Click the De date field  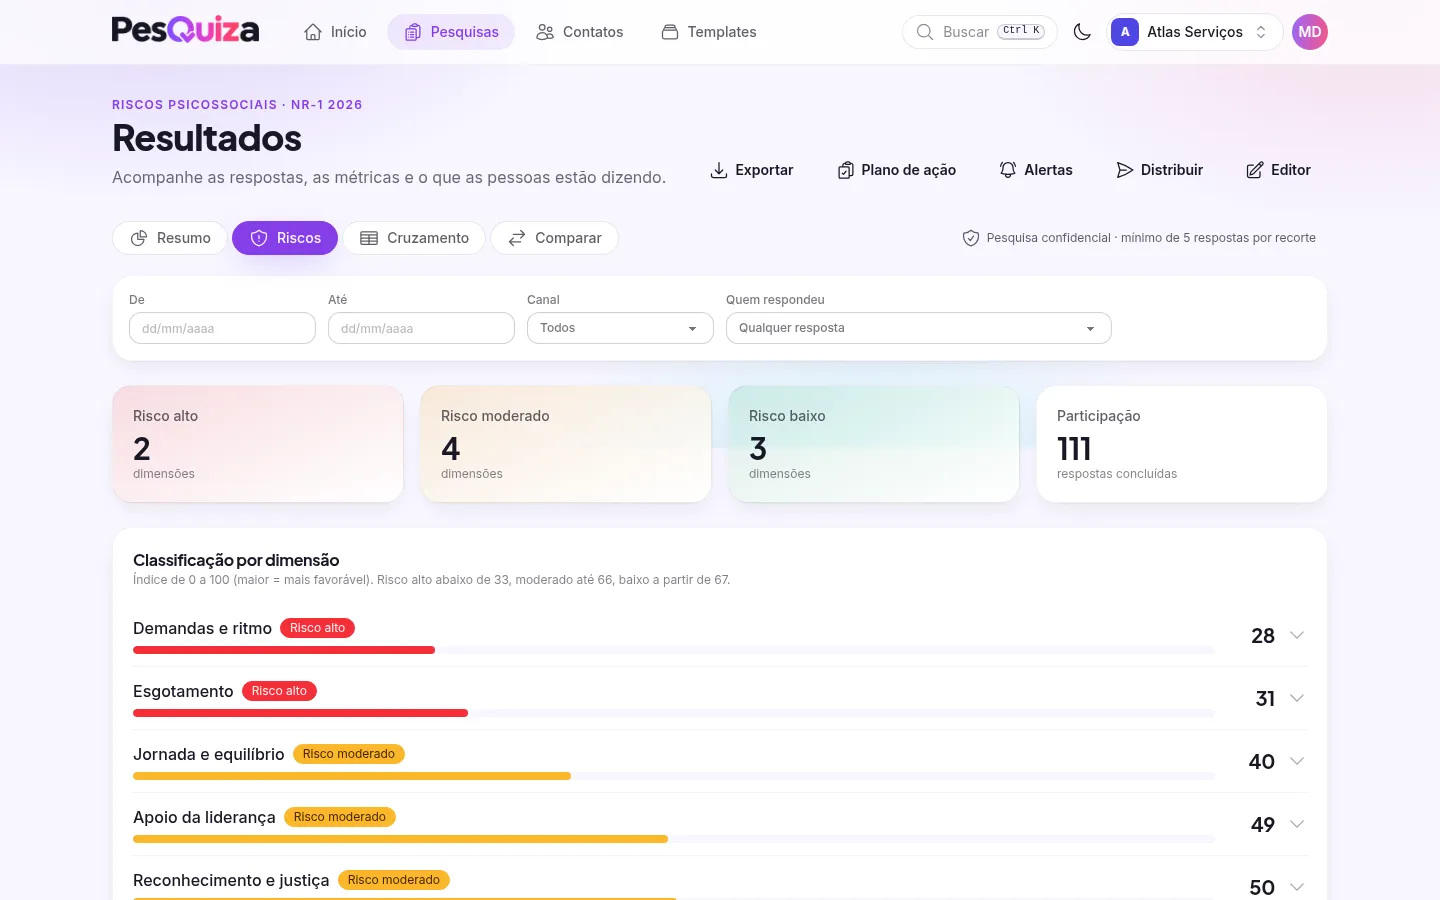pyautogui.click(x=222, y=328)
